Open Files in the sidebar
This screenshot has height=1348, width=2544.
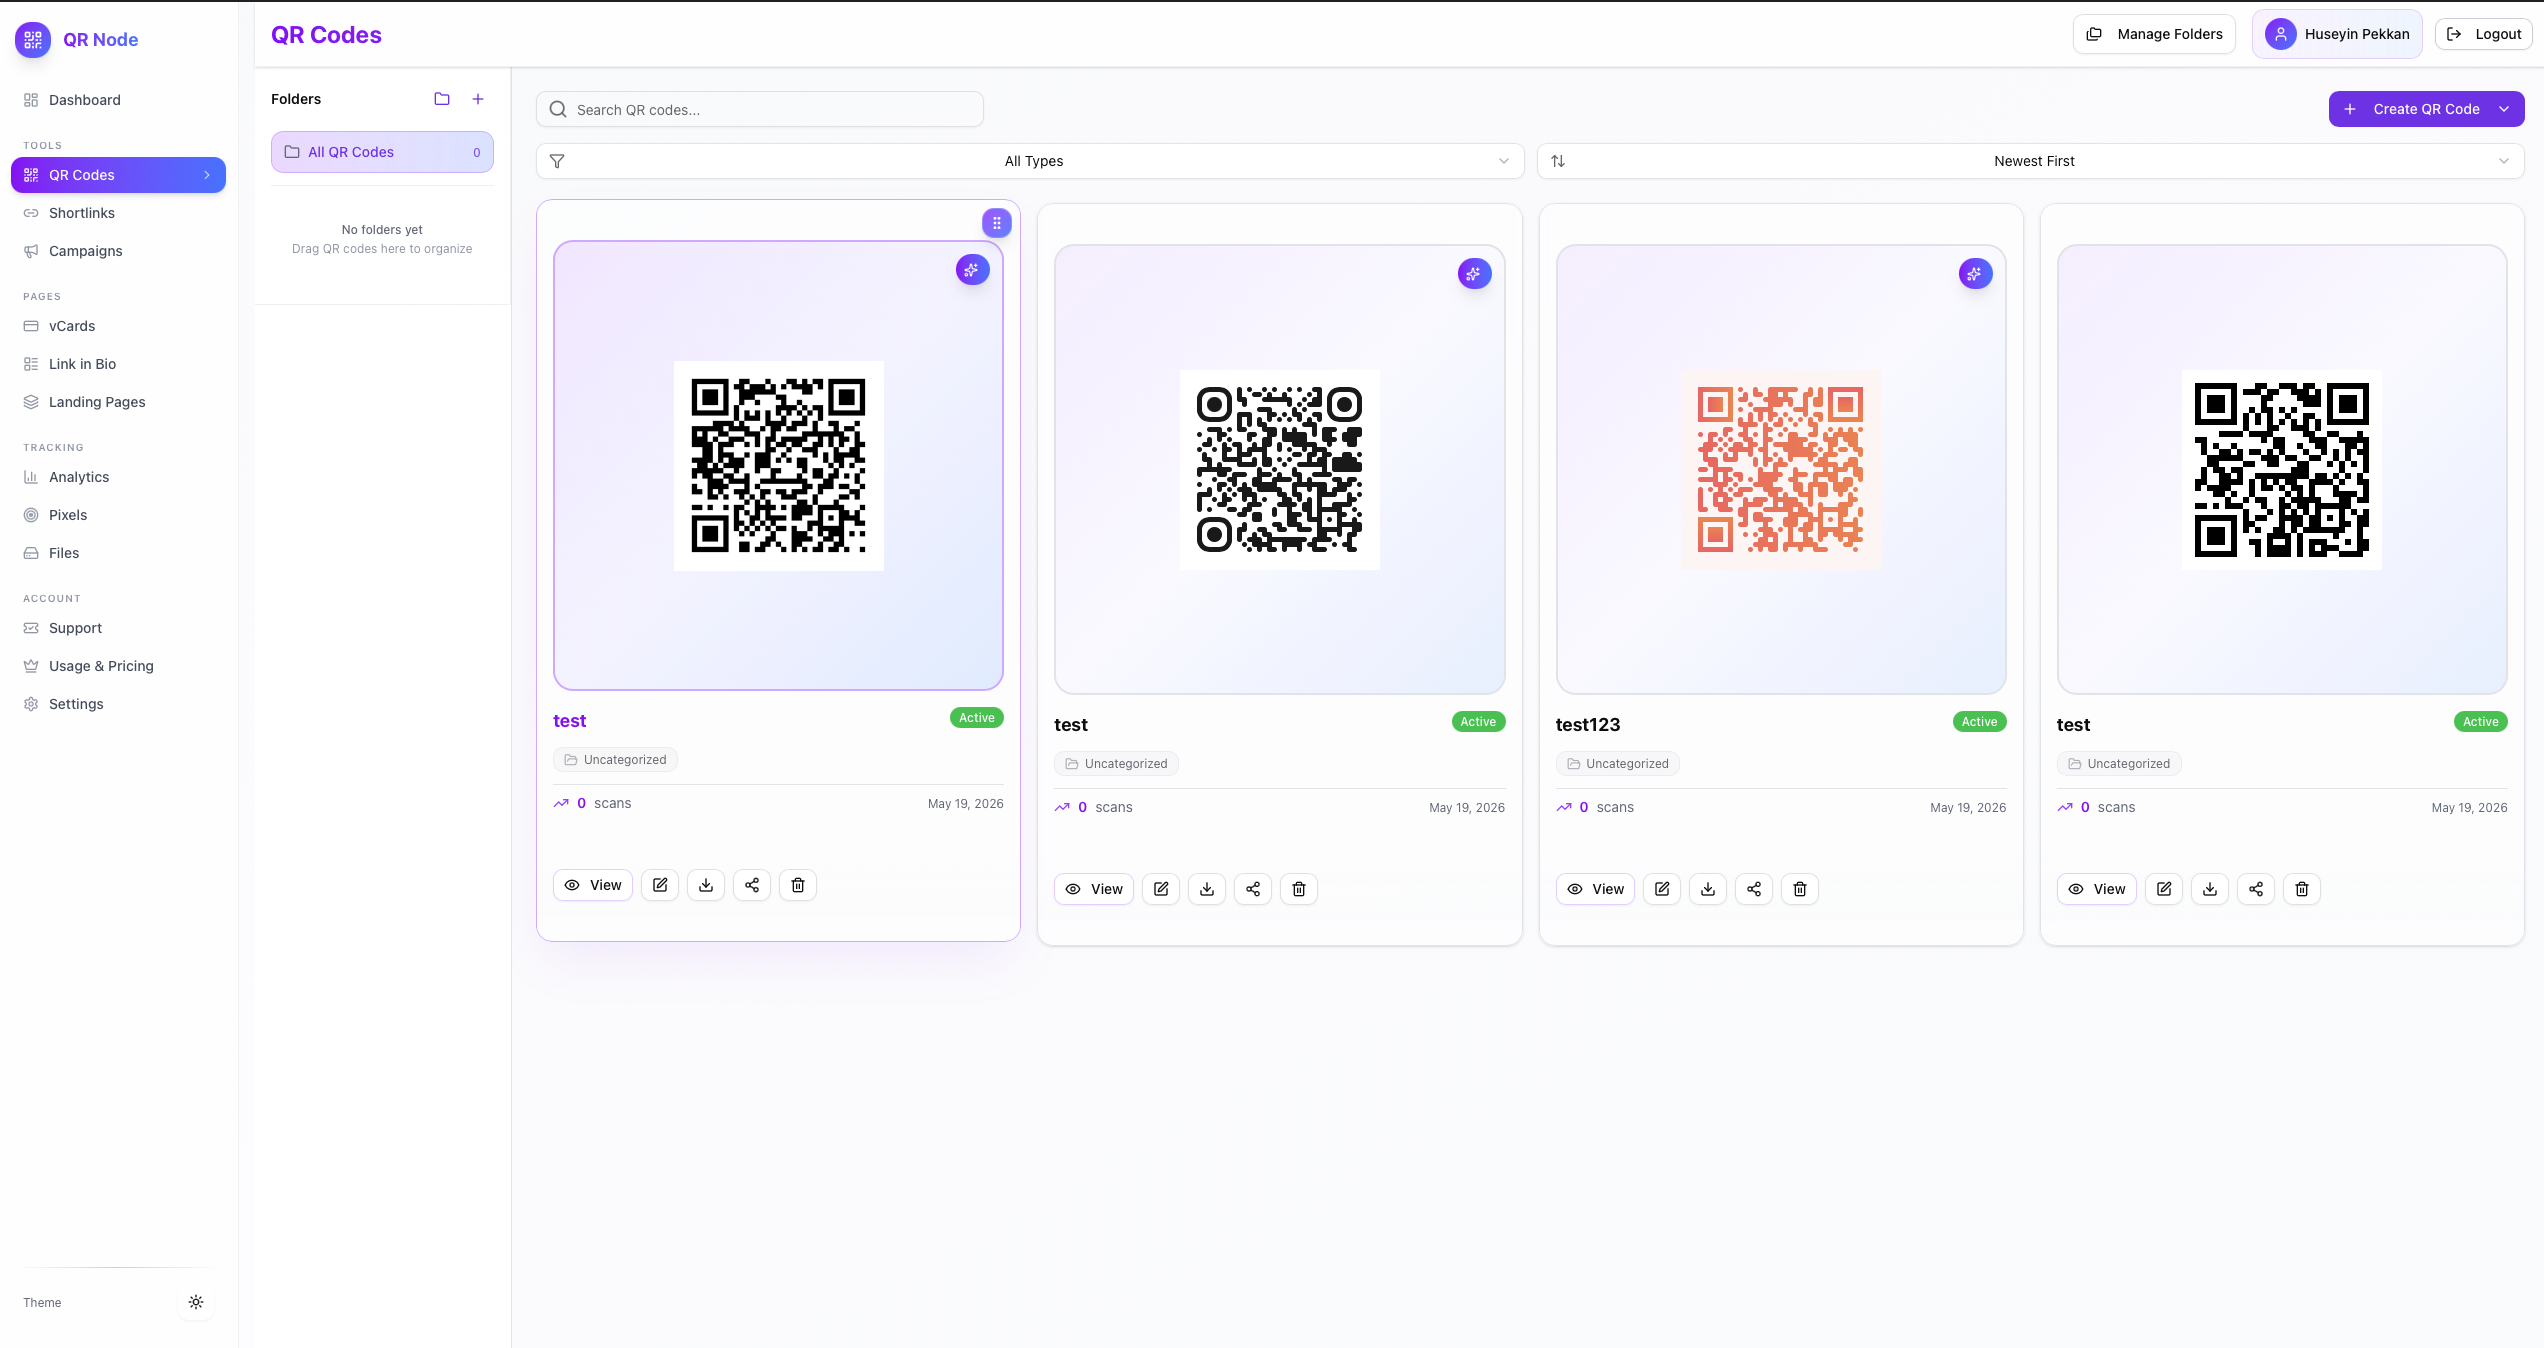118,553
